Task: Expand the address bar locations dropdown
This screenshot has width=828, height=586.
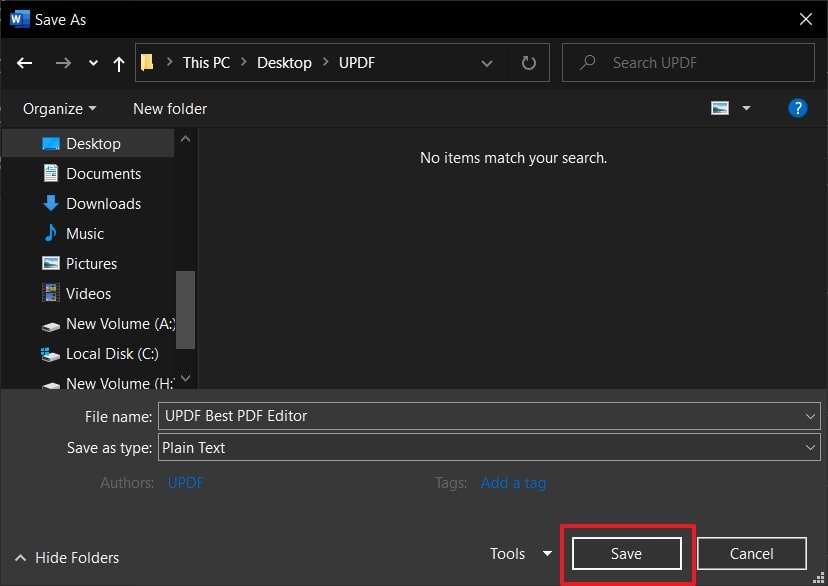Action: click(x=487, y=62)
